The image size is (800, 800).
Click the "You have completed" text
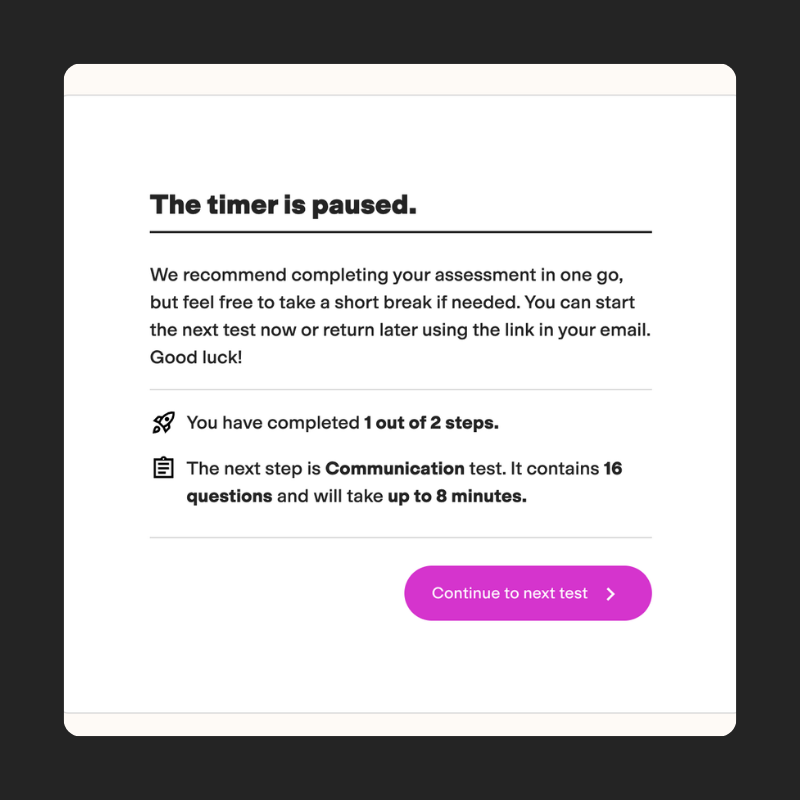pos(273,423)
